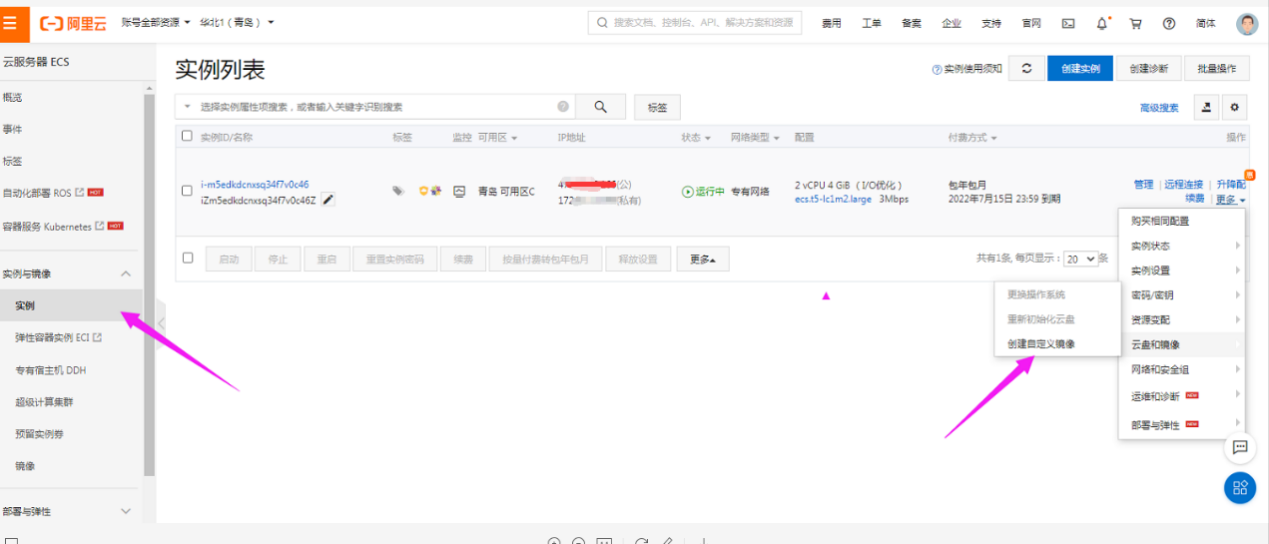Open the 资源变配 submenu
This screenshot has height=544, width=1269.
[x=1181, y=320]
